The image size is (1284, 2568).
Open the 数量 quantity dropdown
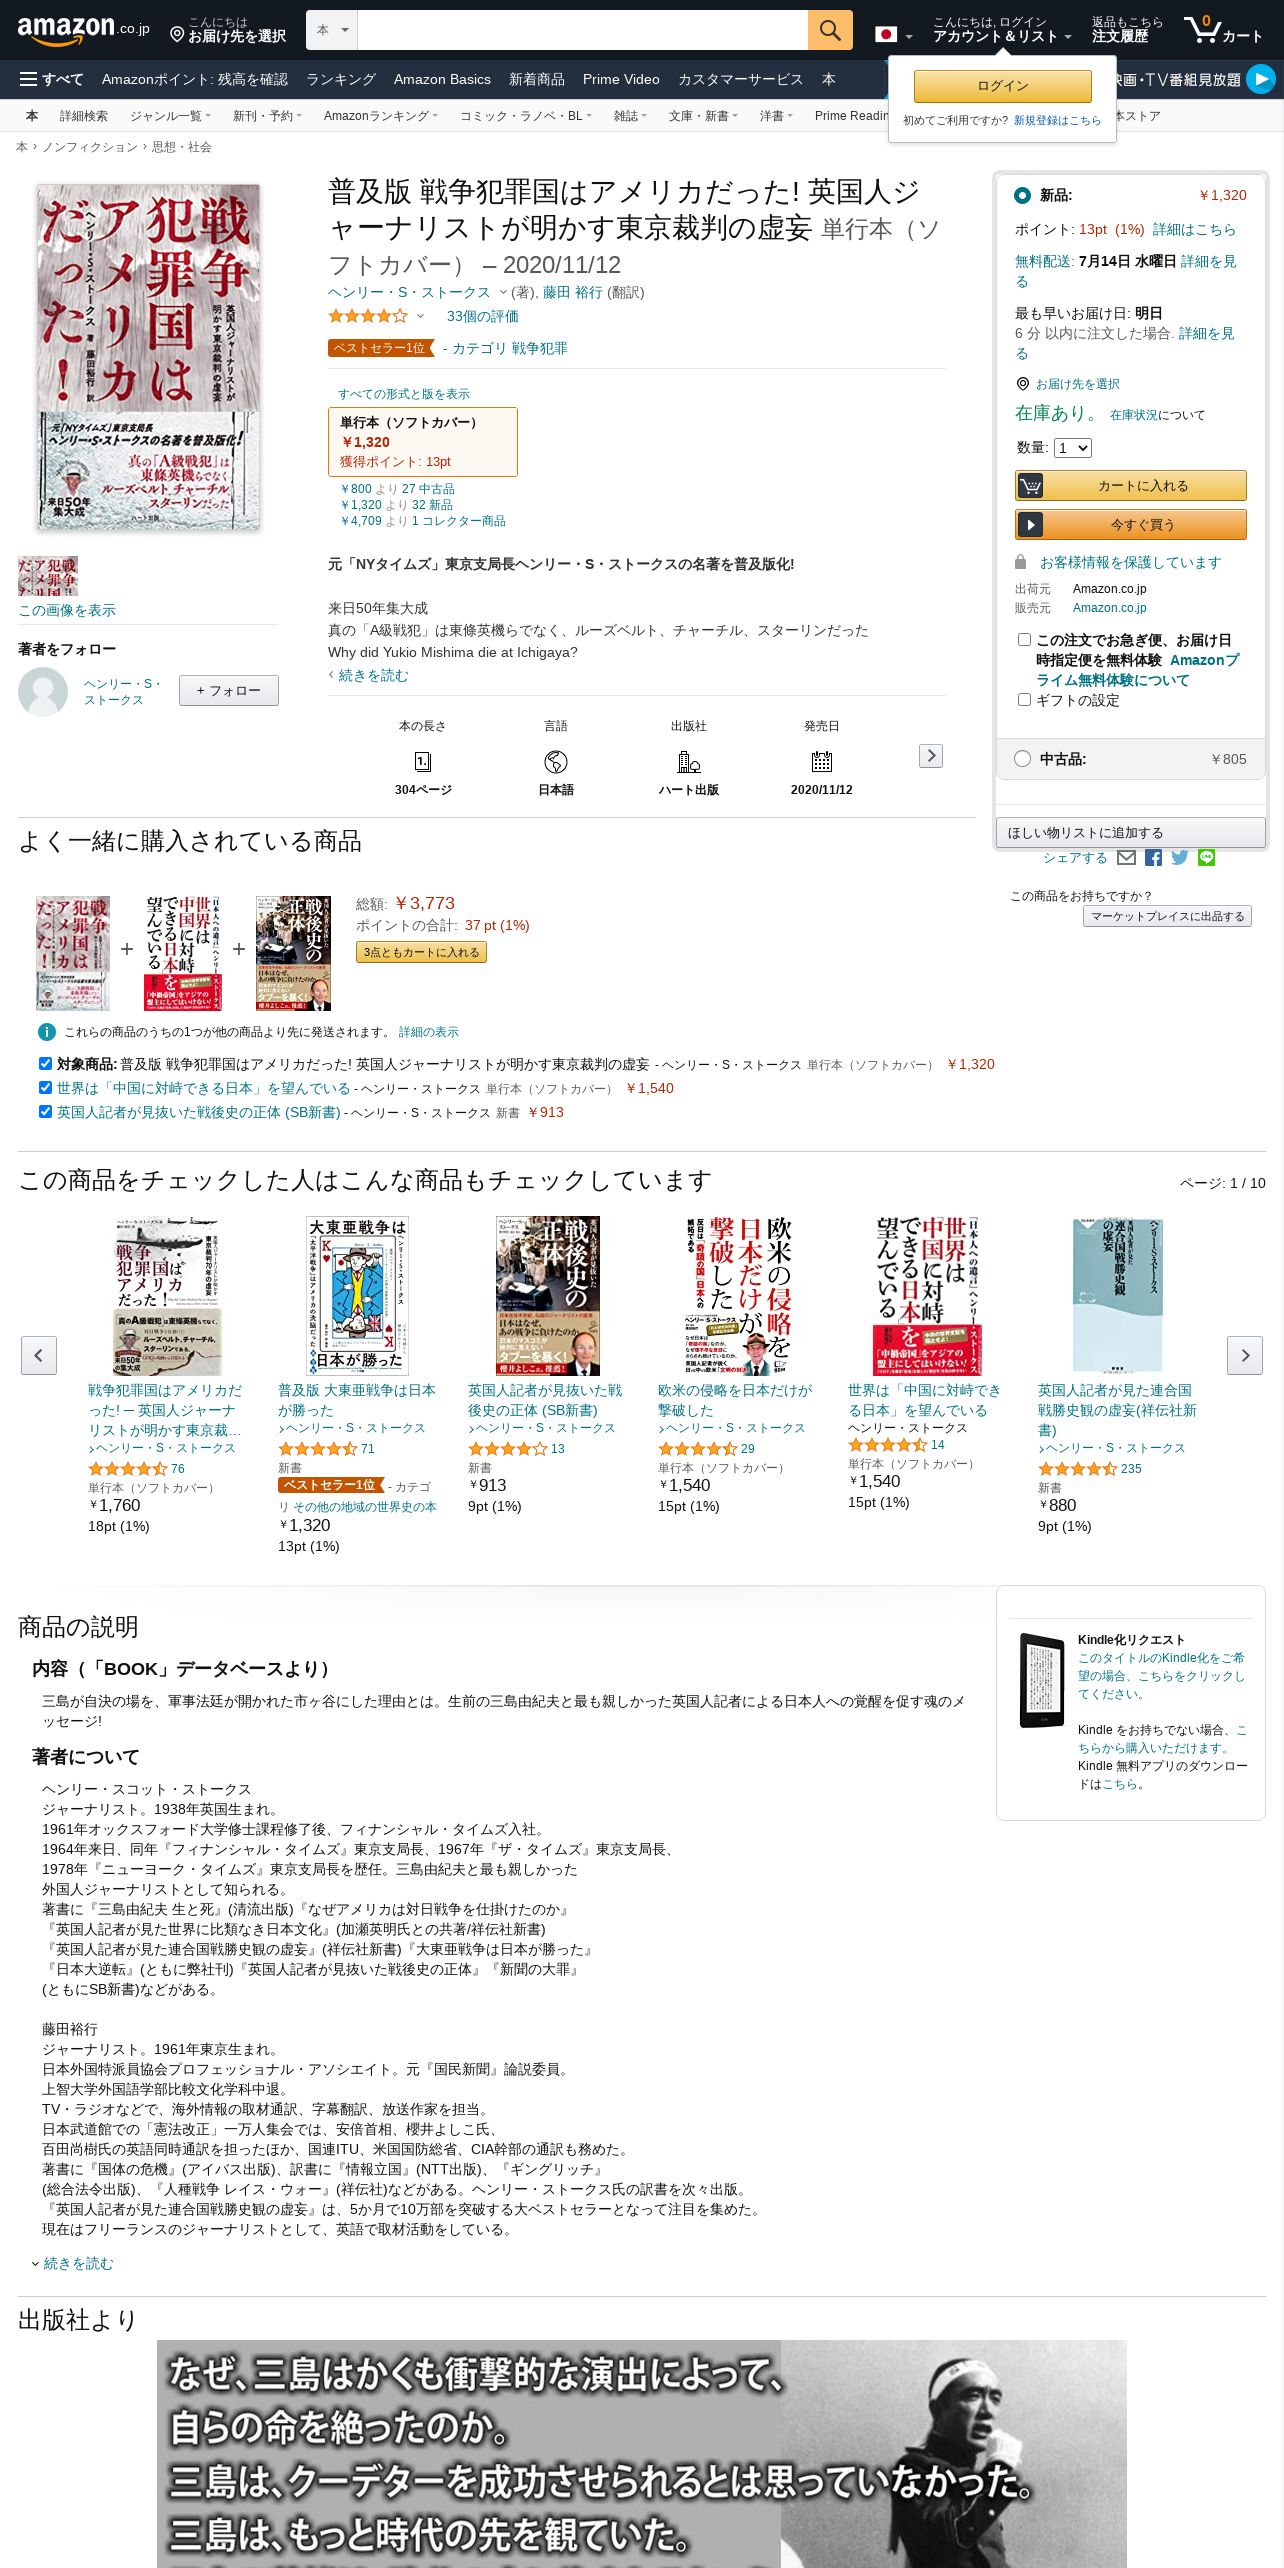(1073, 448)
